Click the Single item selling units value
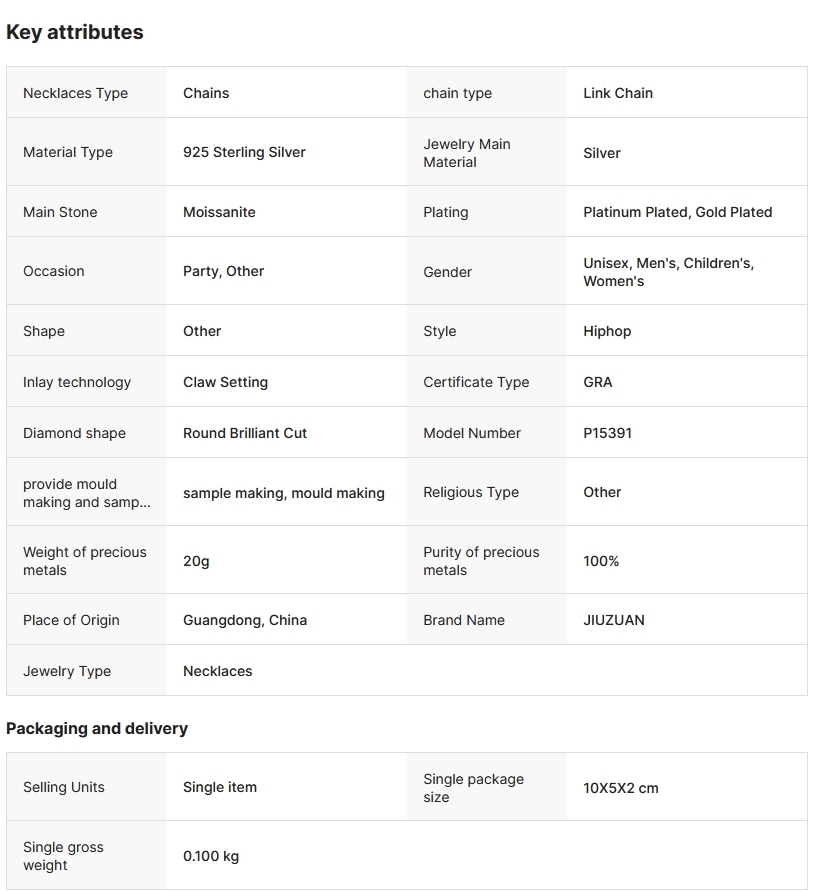The image size is (814, 891). click(x=220, y=787)
